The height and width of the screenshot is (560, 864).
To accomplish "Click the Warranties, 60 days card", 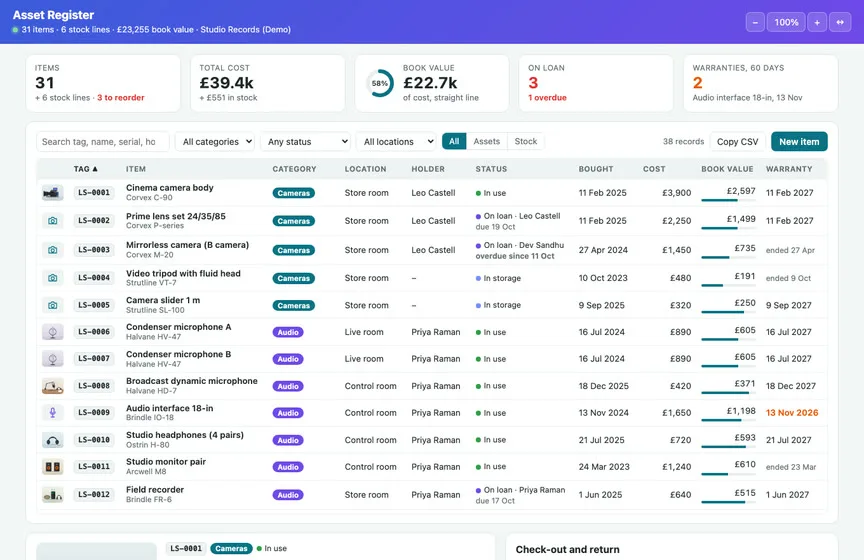I will click(x=760, y=83).
